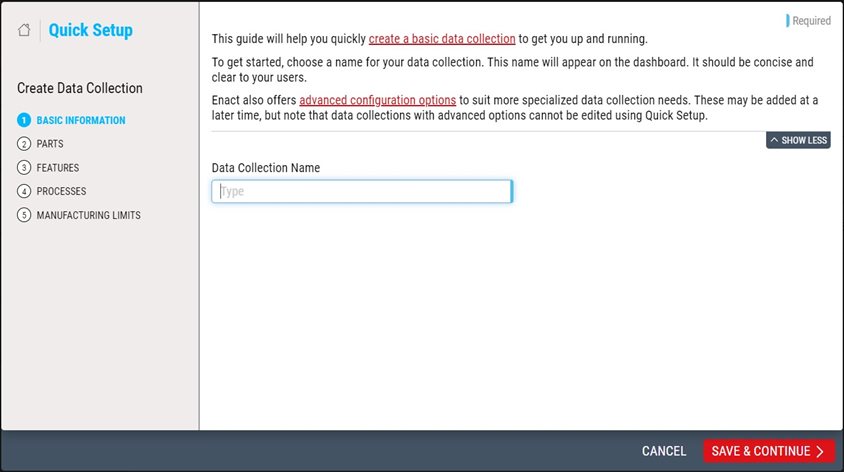Open the Features step
Image resolution: width=844 pixels, height=472 pixels.
(x=48, y=167)
